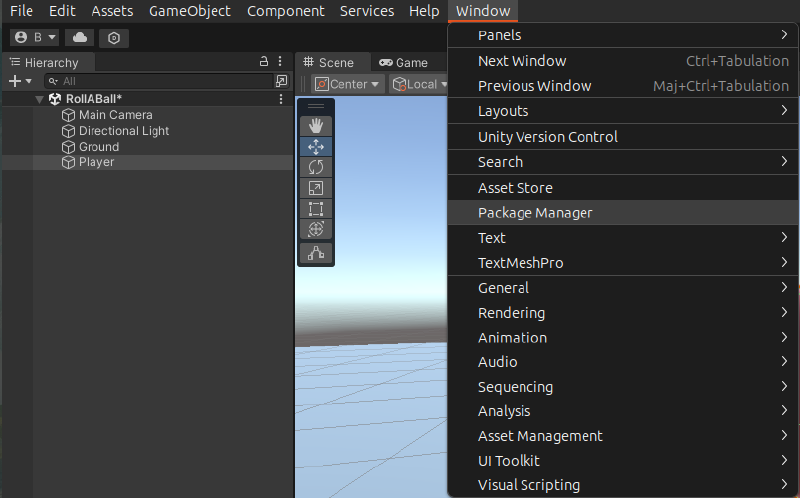Choose Next Window menu entry
The image size is (800, 498).
pyautogui.click(x=623, y=61)
